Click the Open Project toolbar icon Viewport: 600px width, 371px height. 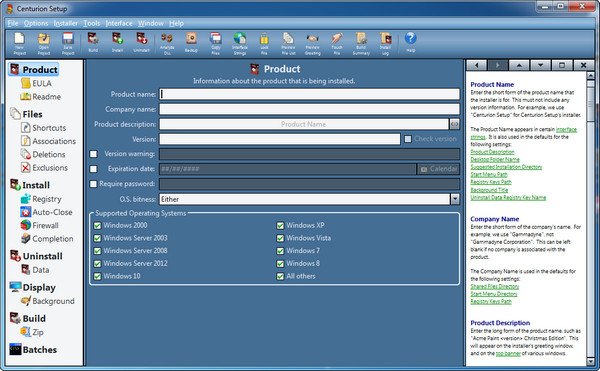point(44,43)
